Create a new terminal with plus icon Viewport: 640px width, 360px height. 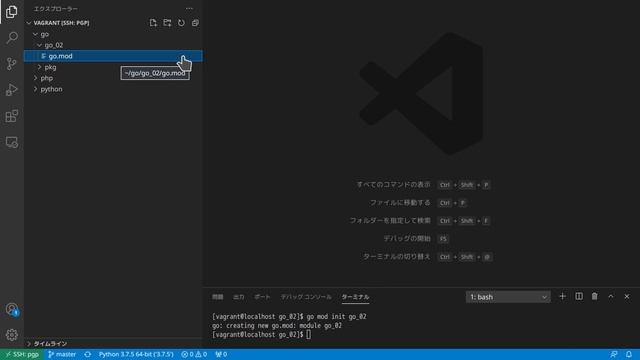(562, 297)
